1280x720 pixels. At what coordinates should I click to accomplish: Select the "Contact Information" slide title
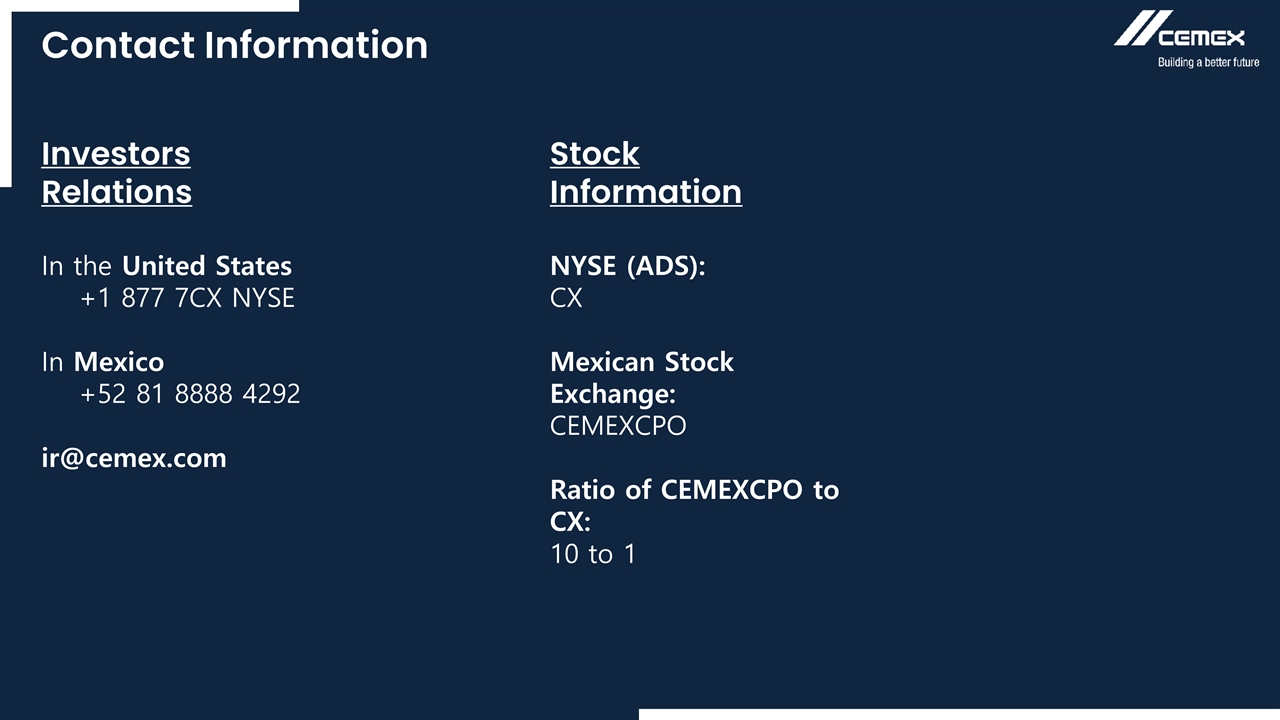[235, 45]
